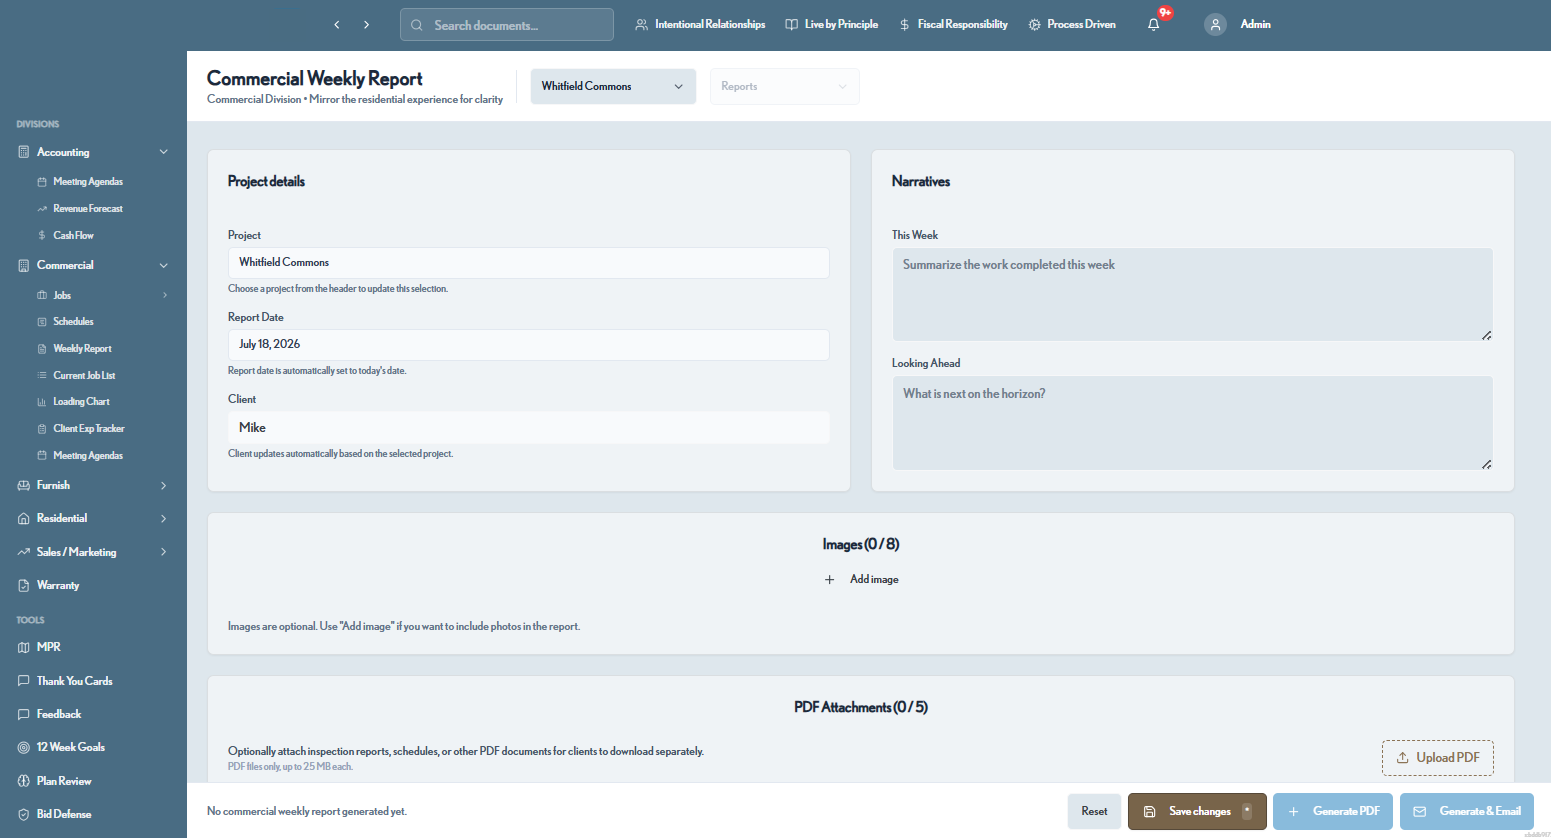Open Commercial Meeting Agendas item

point(88,456)
